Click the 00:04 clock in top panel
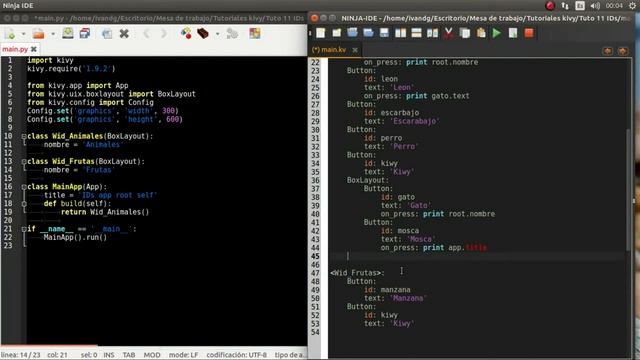Viewport: 640px width, 360px height. tap(614, 5)
